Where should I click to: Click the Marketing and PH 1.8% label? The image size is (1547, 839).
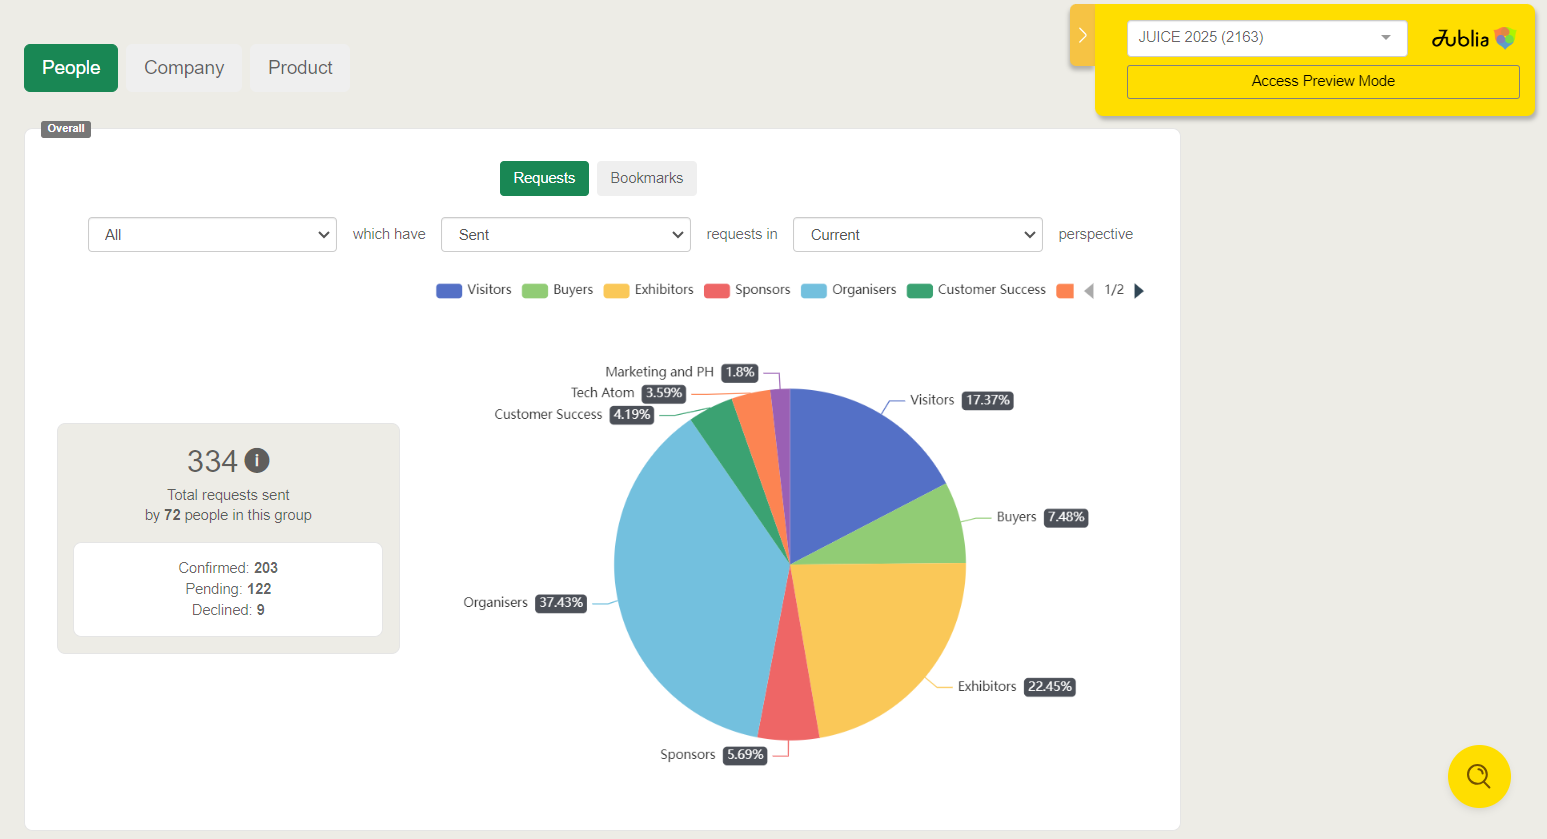[x=682, y=372]
